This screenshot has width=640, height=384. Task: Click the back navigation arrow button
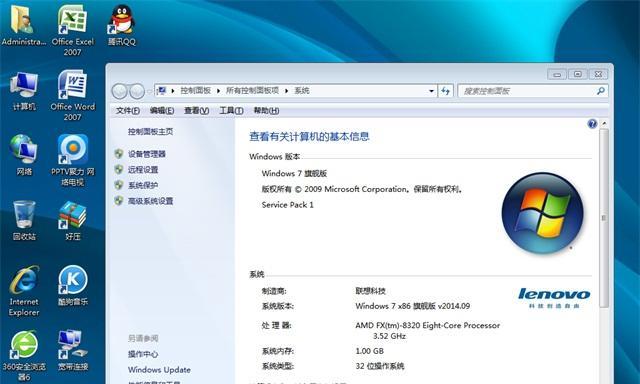click(119, 91)
